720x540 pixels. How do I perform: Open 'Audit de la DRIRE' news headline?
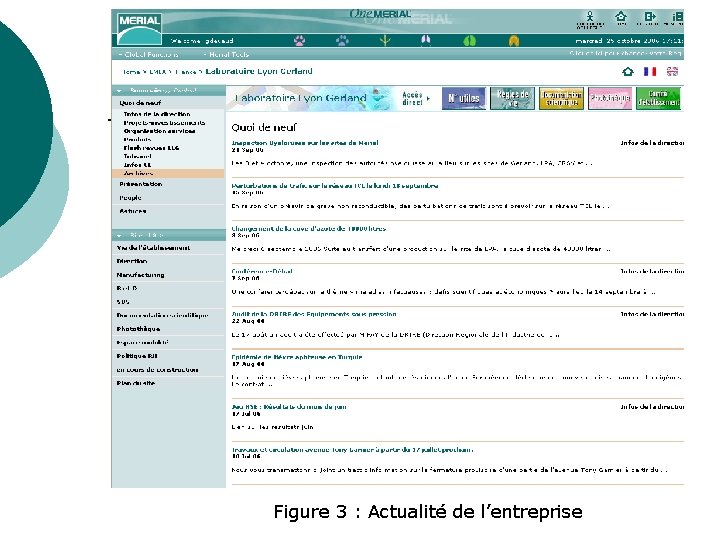tap(314, 314)
